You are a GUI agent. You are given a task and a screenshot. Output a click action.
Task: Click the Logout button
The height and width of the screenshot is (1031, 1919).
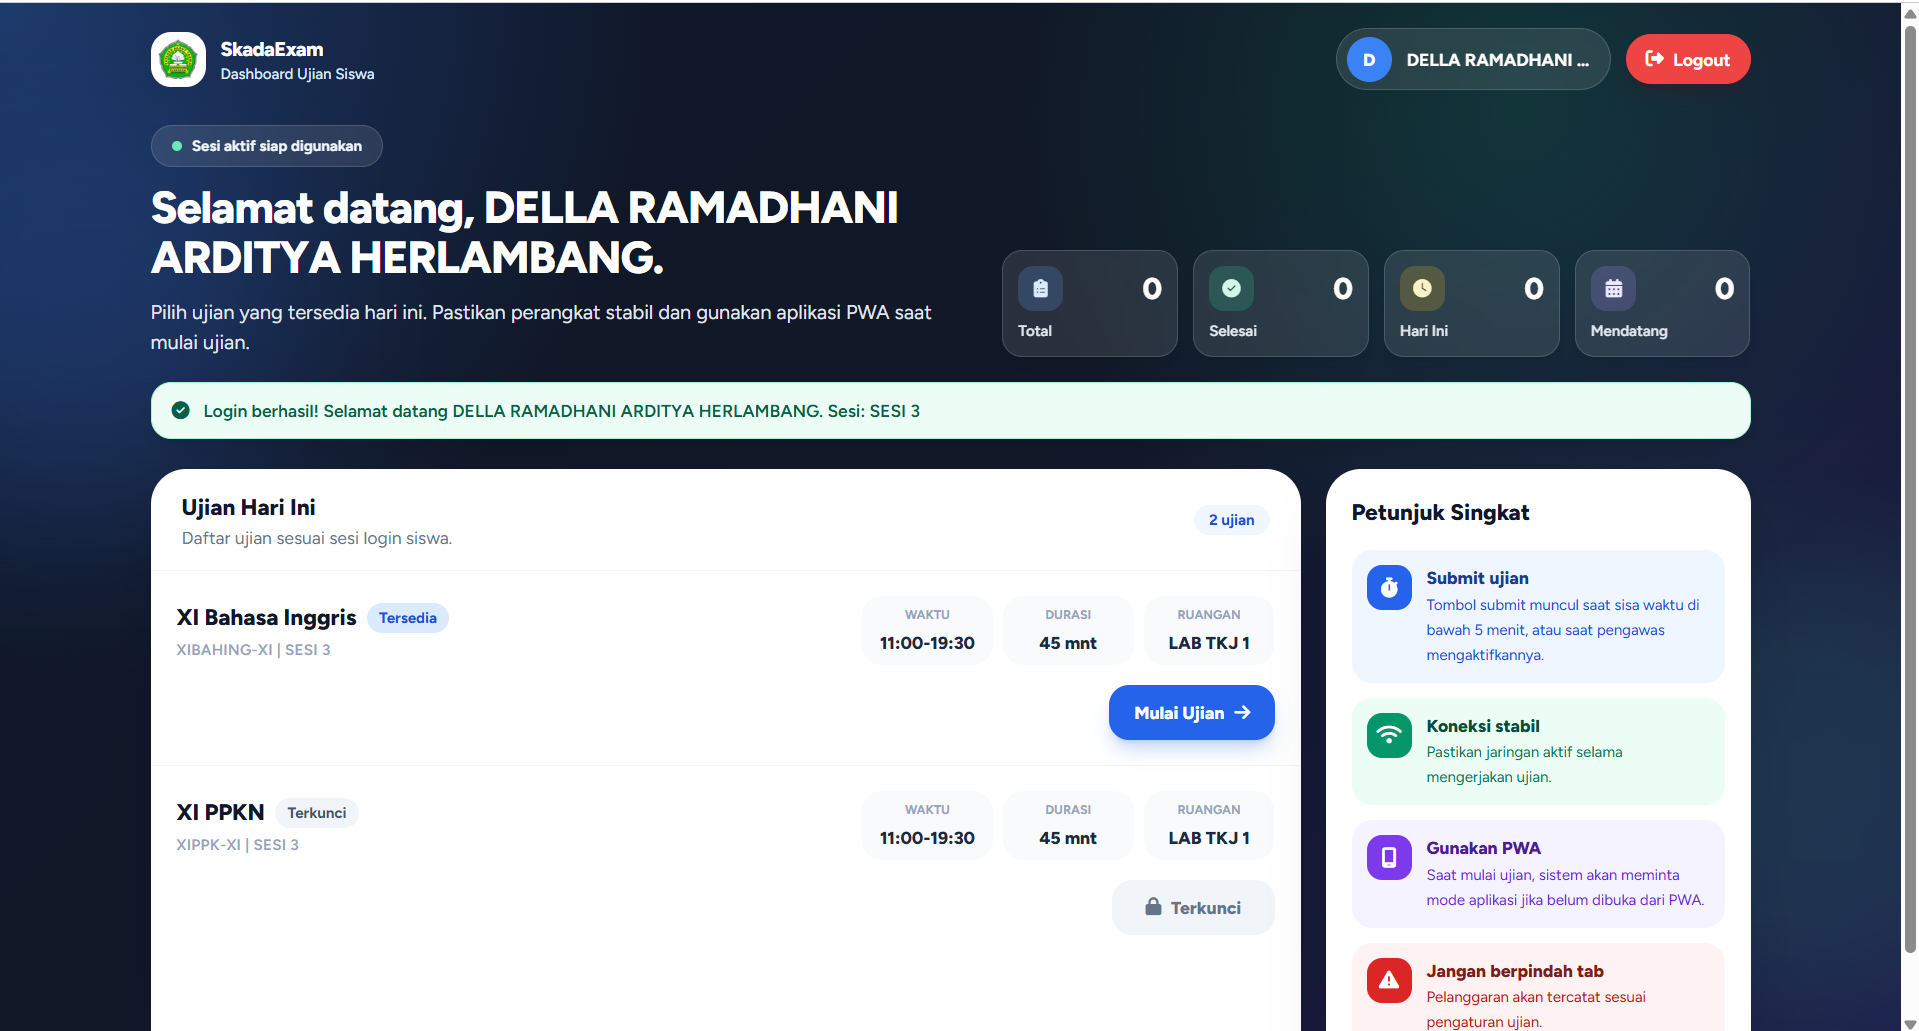click(x=1688, y=60)
